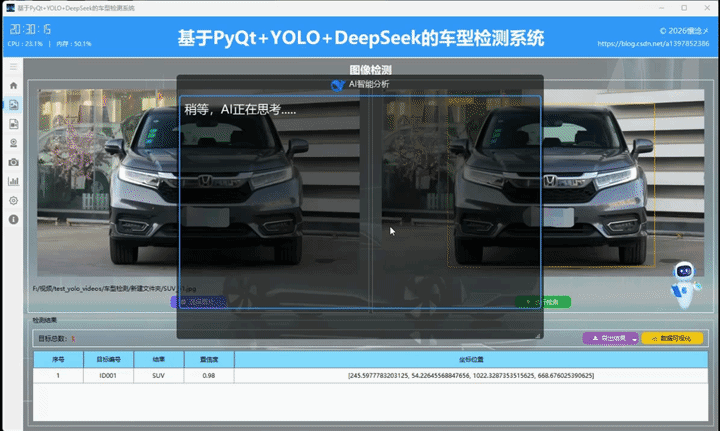720x431 pixels.
Task: Select the SUV result cell
Action: 159,375
